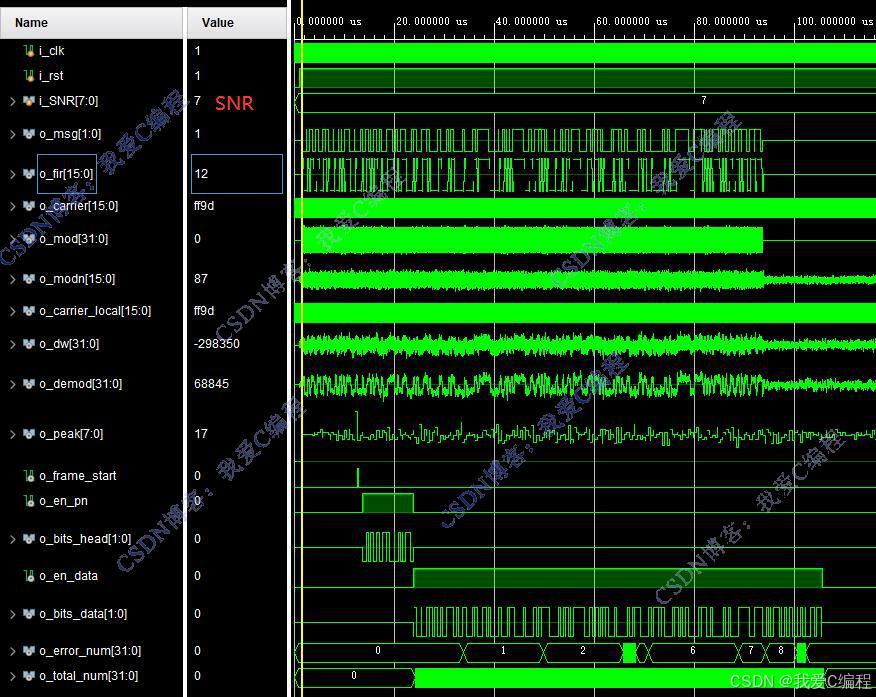This screenshot has height=697, width=876.
Task: Expand the o_fir[15:0] bus
Action: coord(12,174)
